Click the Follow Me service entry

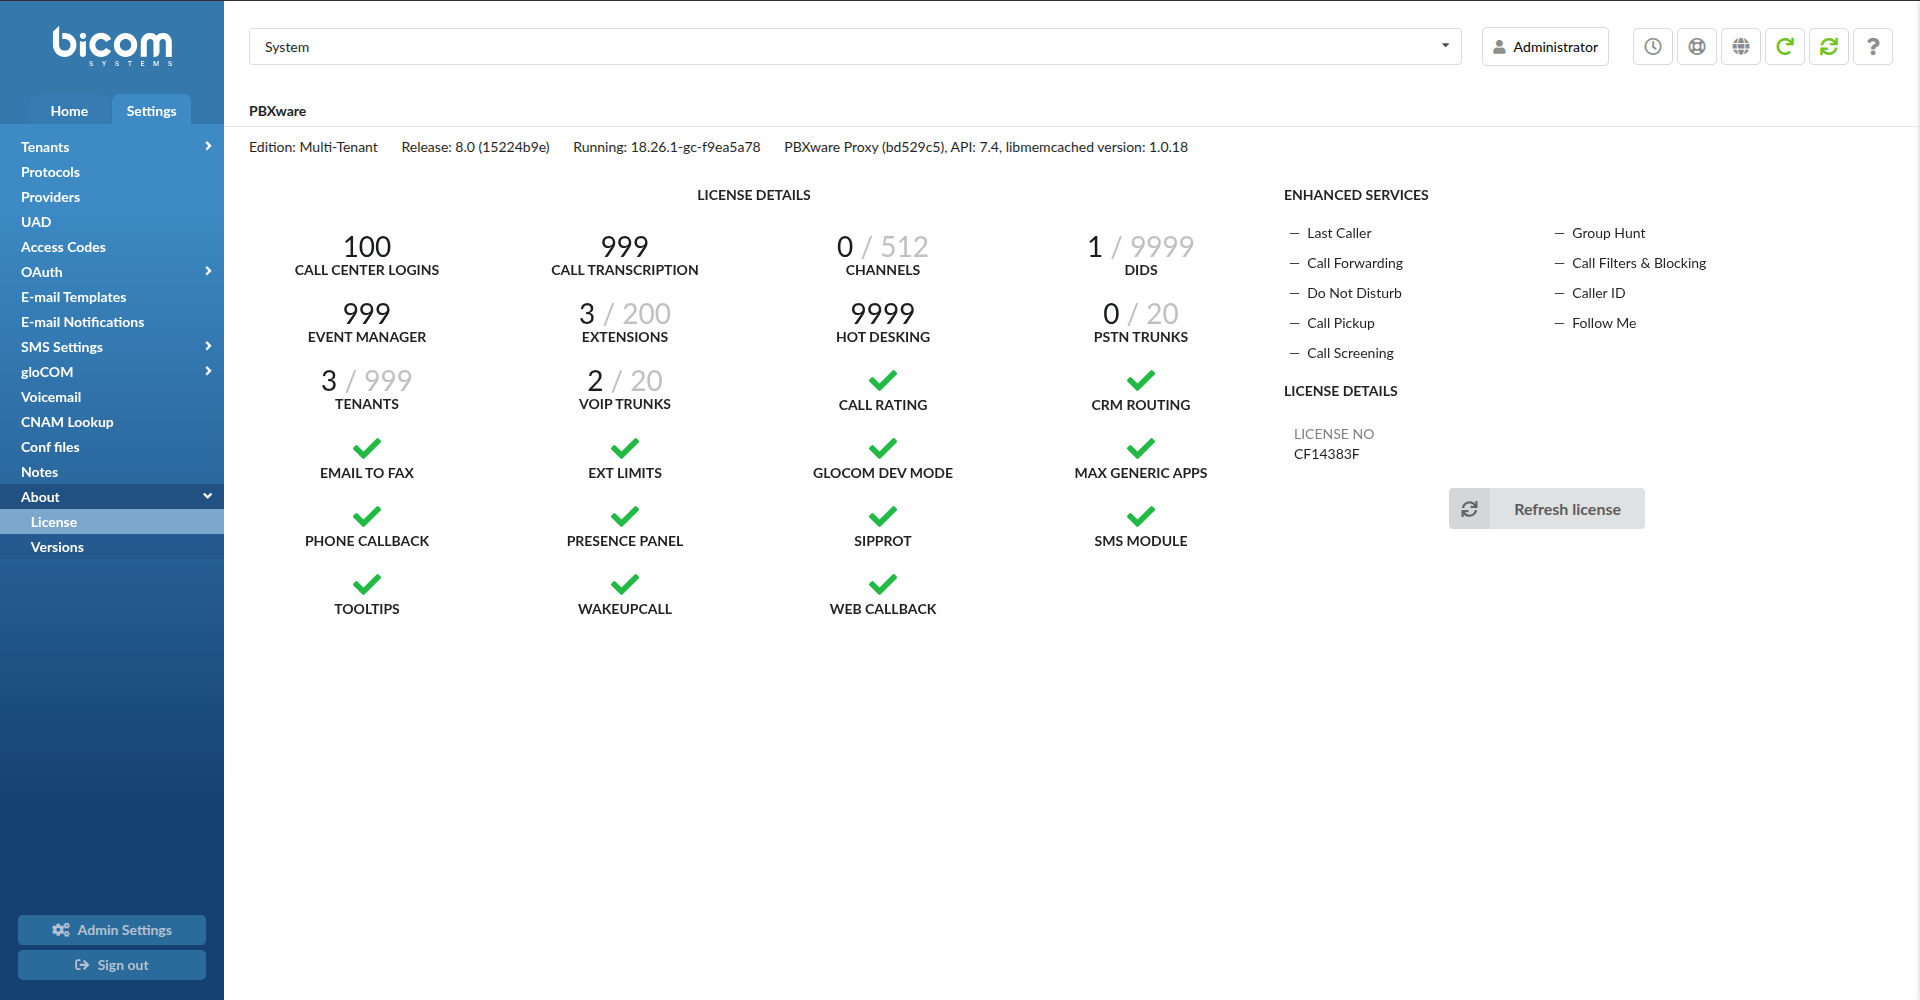click(x=1604, y=323)
